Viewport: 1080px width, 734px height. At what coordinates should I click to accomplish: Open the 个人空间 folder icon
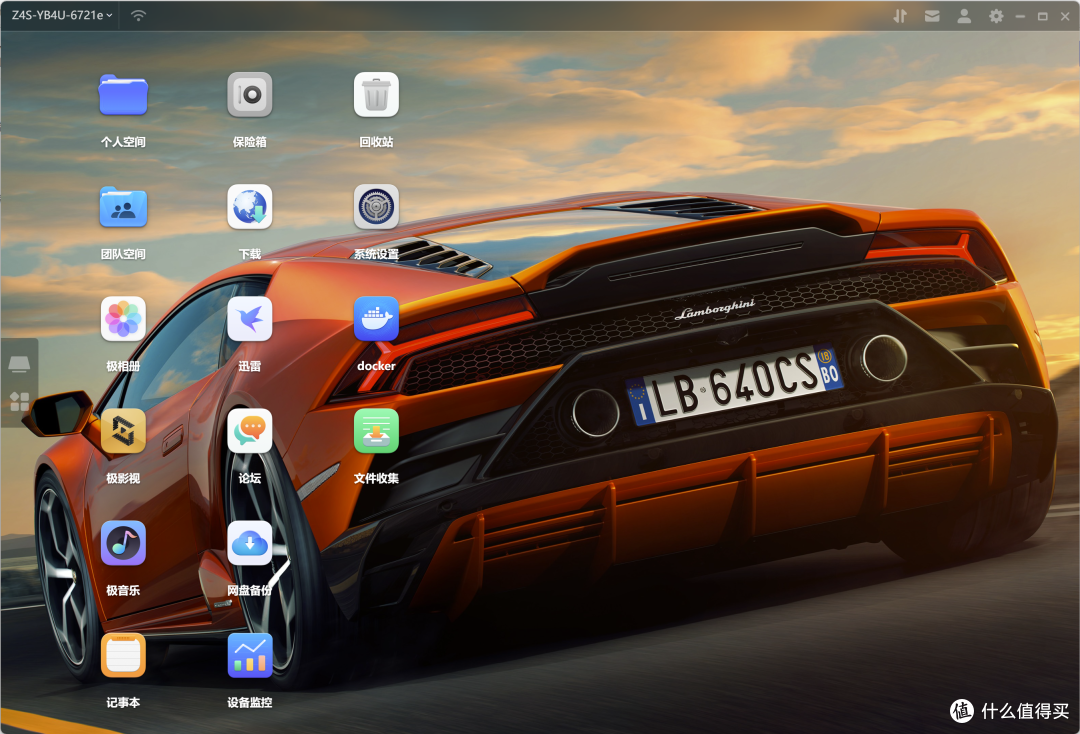pos(123,95)
